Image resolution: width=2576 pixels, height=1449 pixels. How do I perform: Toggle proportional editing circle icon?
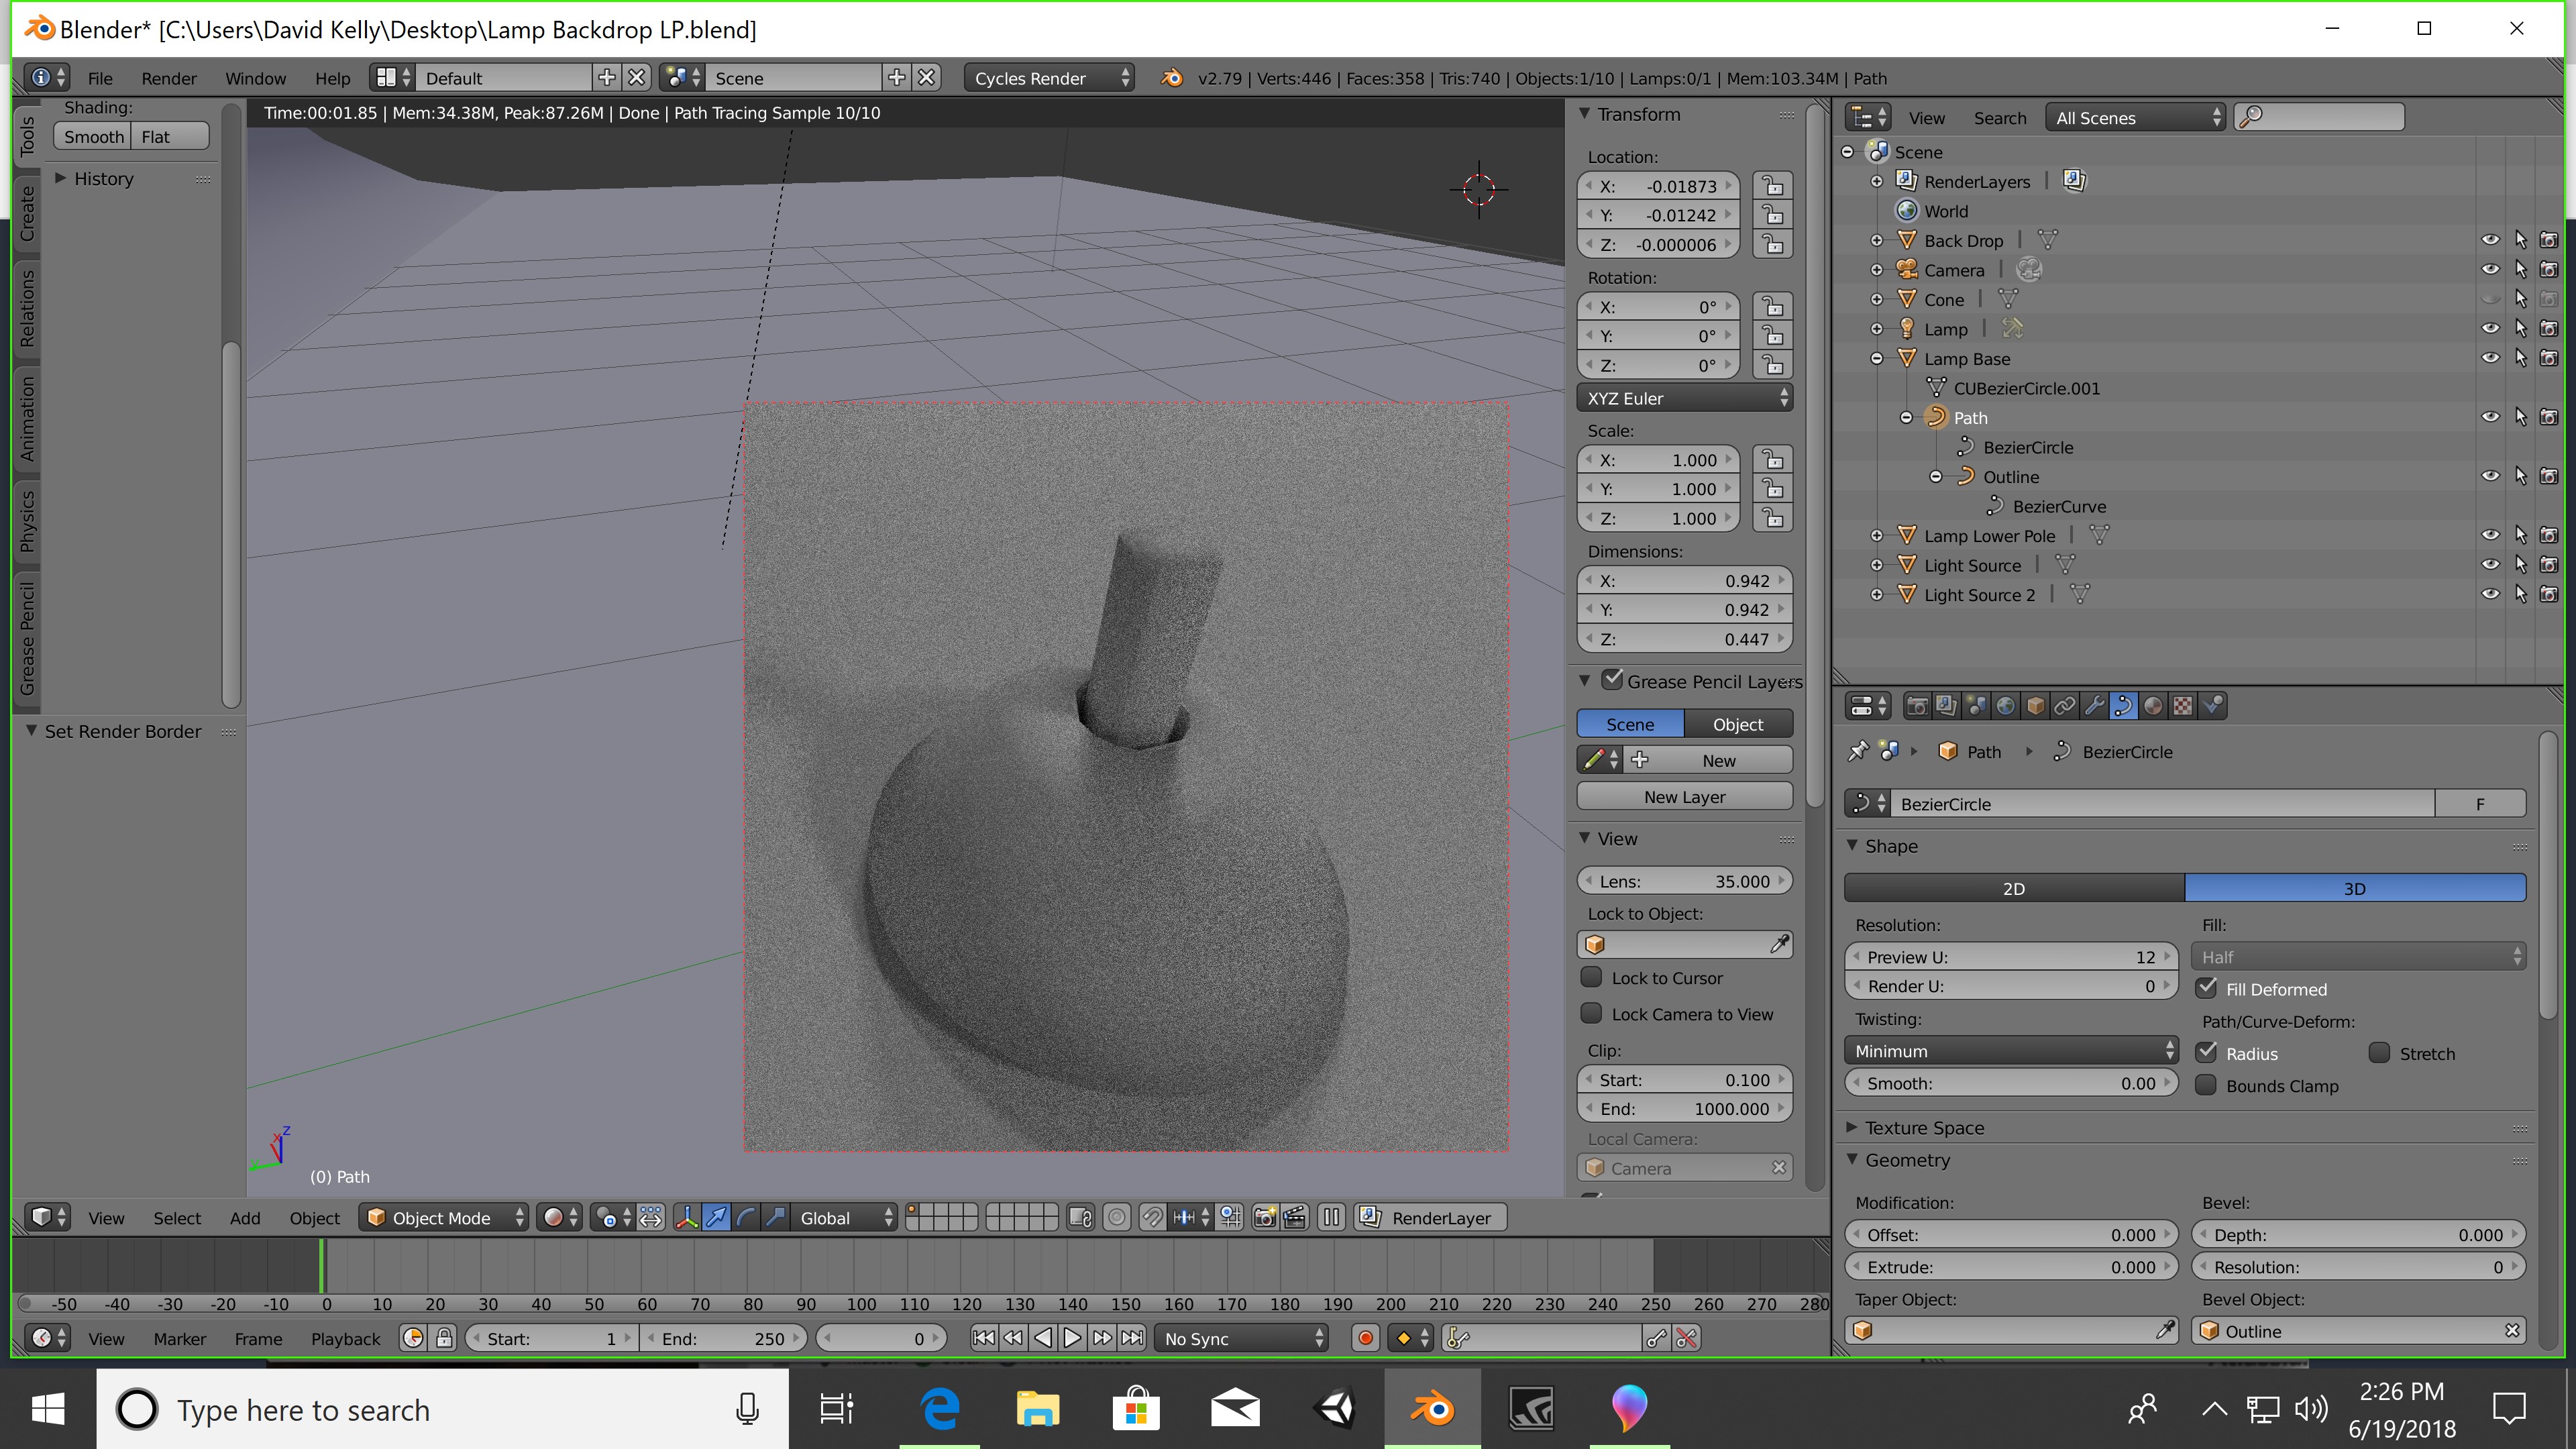click(x=1117, y=1217)
